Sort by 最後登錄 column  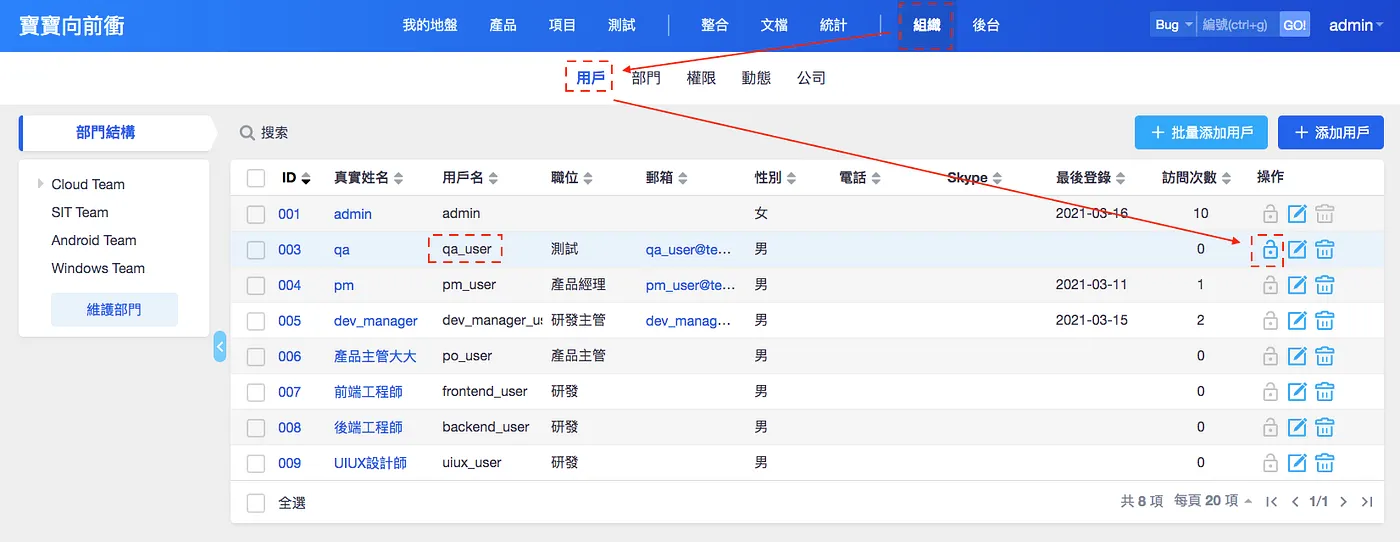tap(1090, 178)
